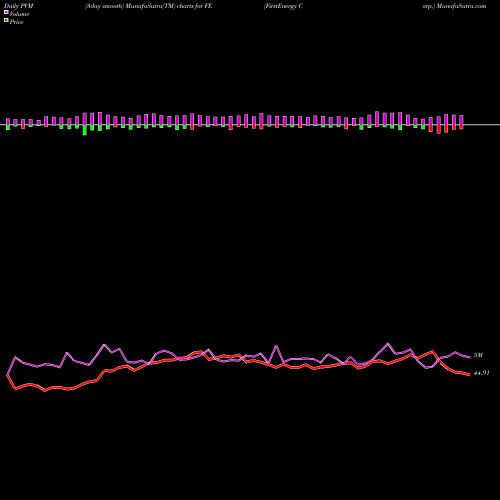The height and width of the screenshot is (500, 500).
Task: Click the magenta Volume legend swatch
Action: [x=6, y=13]
